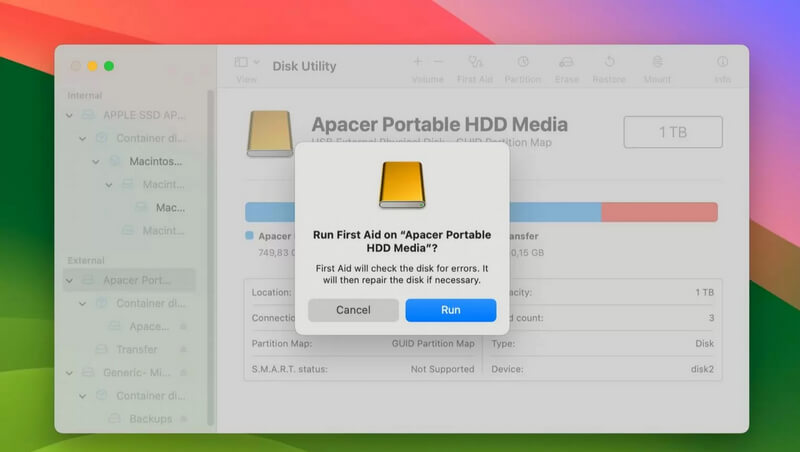Select the Backups volume in sidebar

tap(150, 419)
